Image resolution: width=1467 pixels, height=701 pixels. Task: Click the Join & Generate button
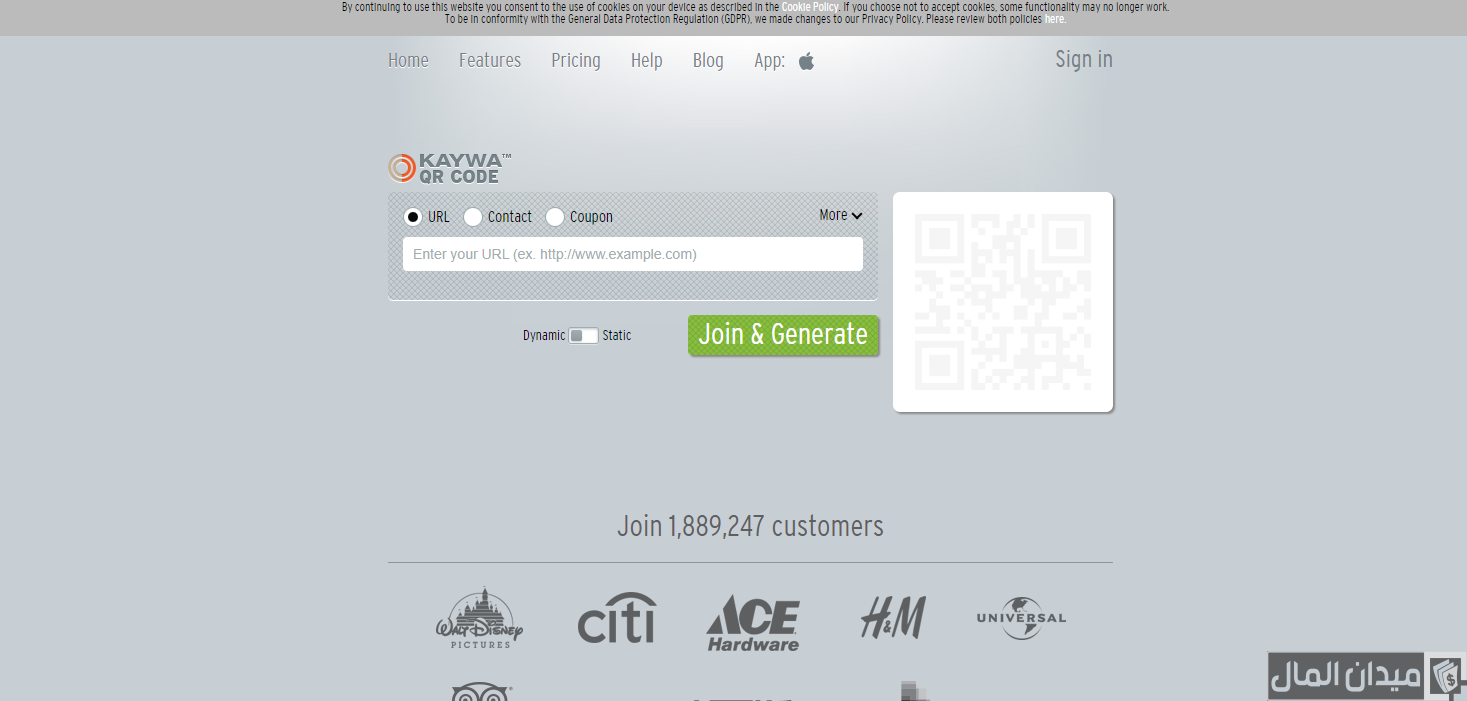(x=783, y=335)
